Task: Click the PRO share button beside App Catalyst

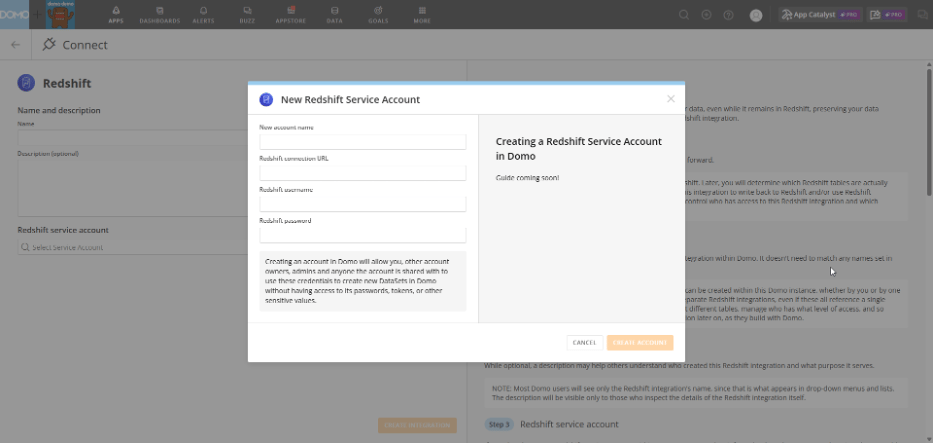Action: [x=887, y=15]
